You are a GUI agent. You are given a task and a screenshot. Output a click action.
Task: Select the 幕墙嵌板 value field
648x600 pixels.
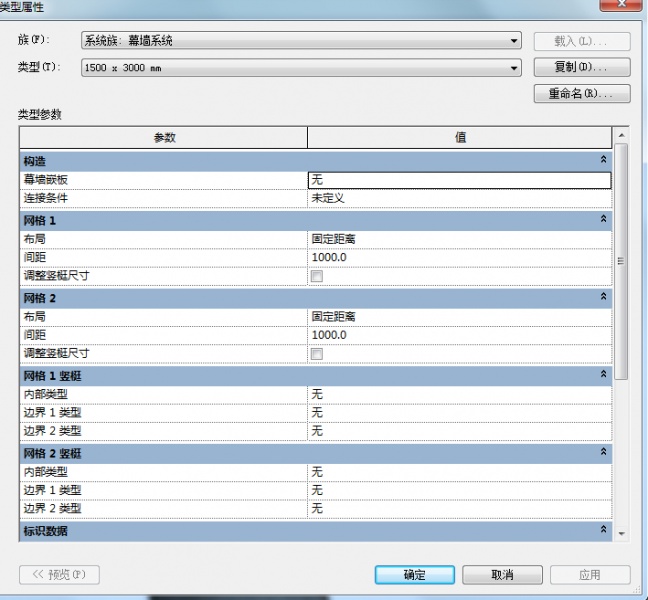click(460, 180)
